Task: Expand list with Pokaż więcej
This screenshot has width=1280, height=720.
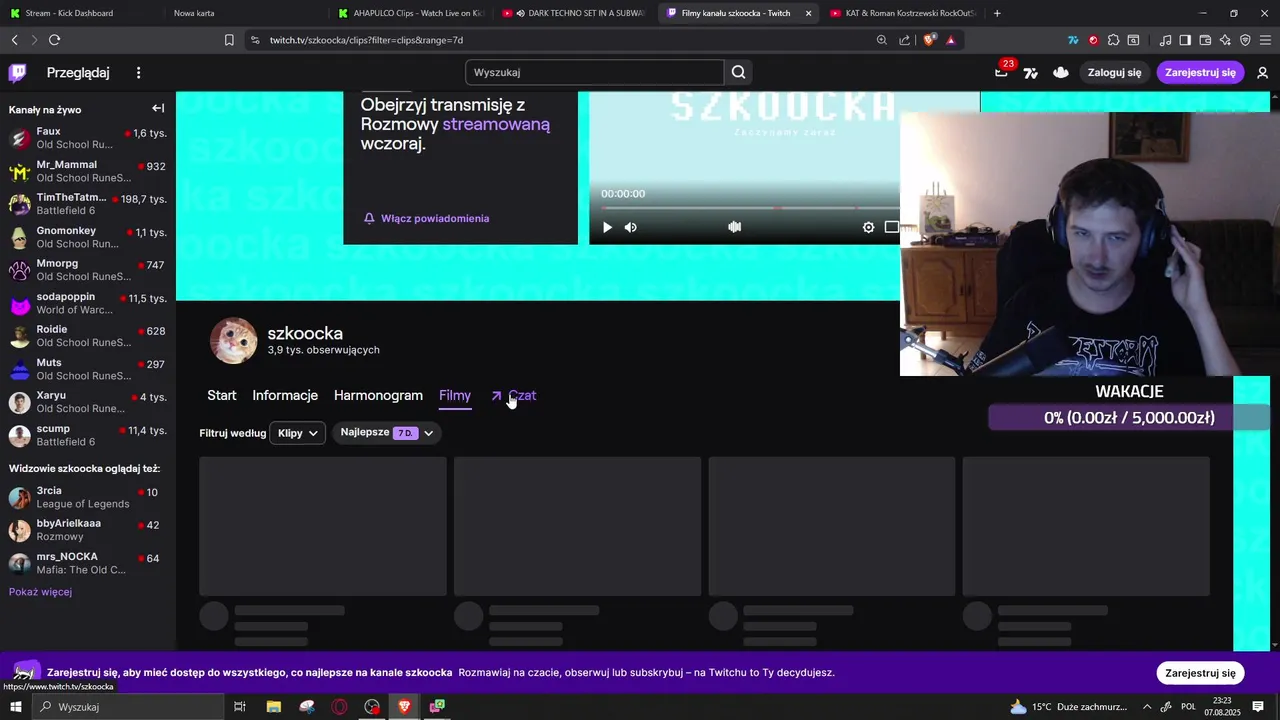Action: pyautogui.click(x=40, y=592)
